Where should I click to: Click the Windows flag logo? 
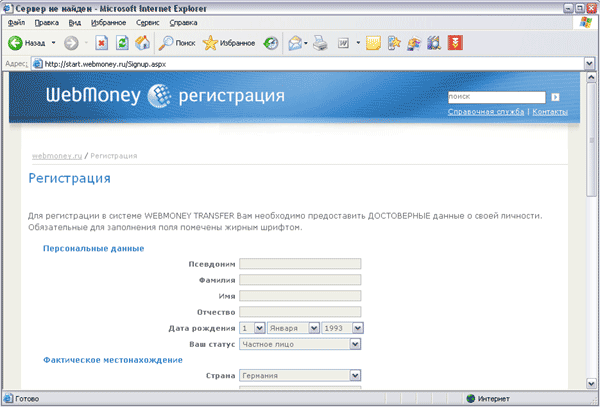click(x=585, y=22)
